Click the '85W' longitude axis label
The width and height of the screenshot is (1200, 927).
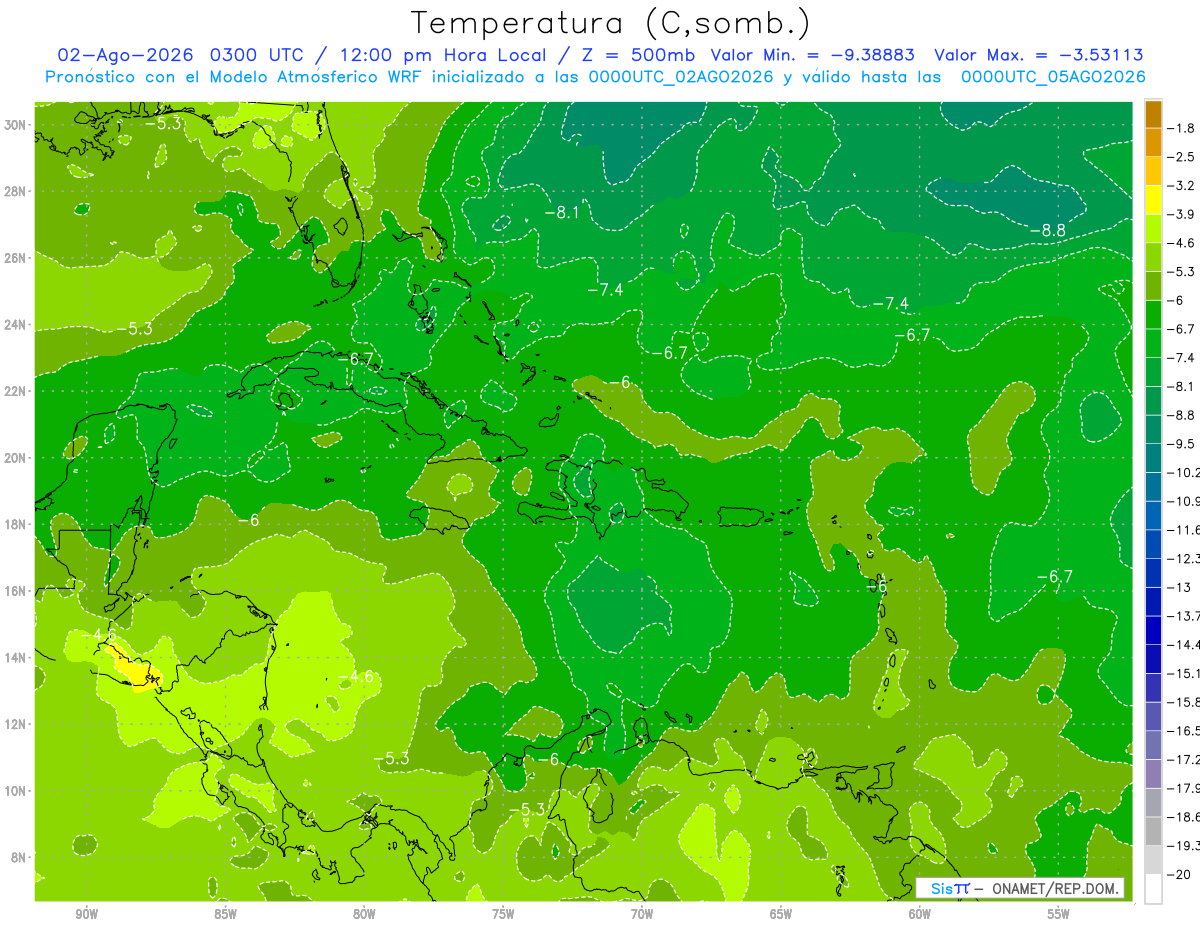tap(225, 914)
